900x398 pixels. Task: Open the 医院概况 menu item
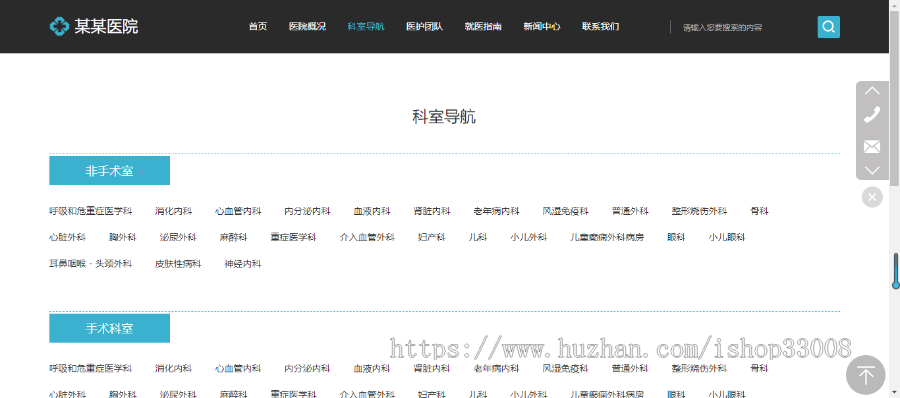click(x=307, y=26)
